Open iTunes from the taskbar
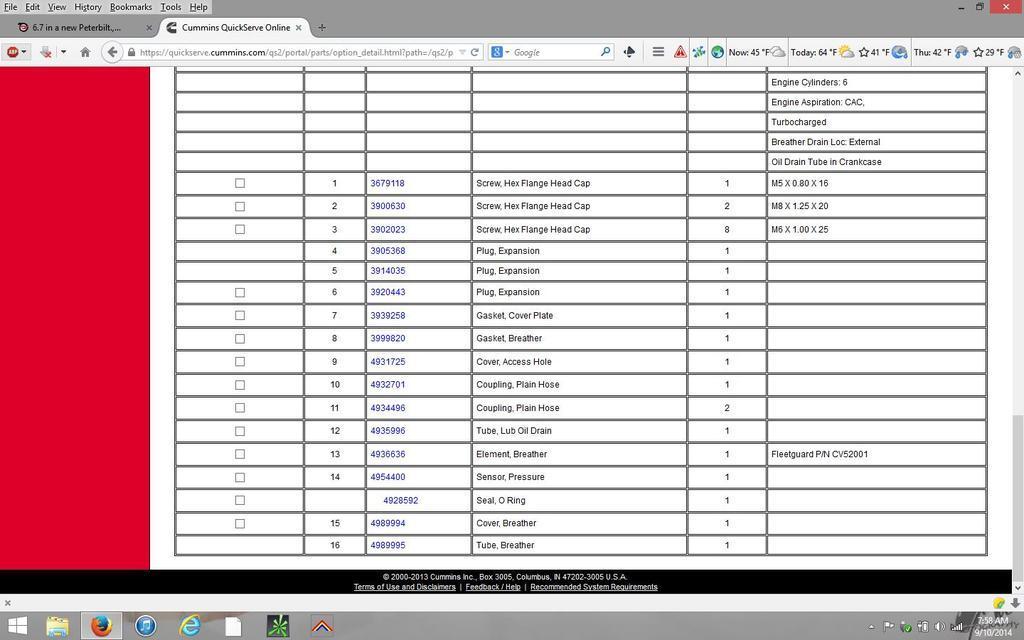The width and height of the screenshot is (1024, 640). tap(146, 626)
